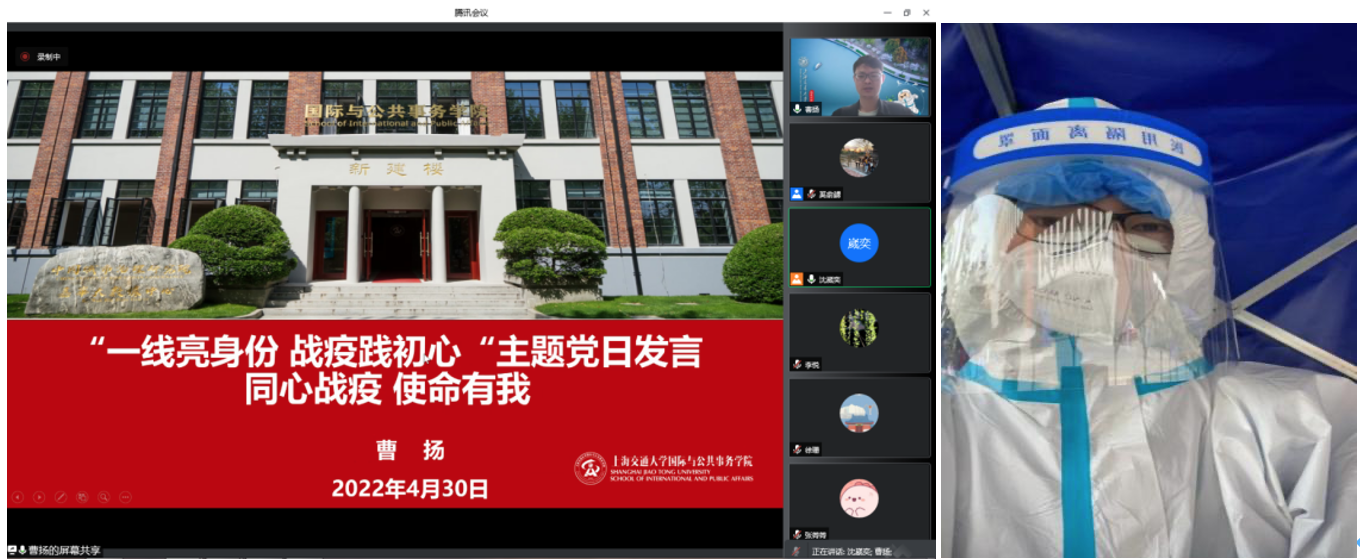Select 徐珊's participant tile avatar

click(x=858, y=413)
